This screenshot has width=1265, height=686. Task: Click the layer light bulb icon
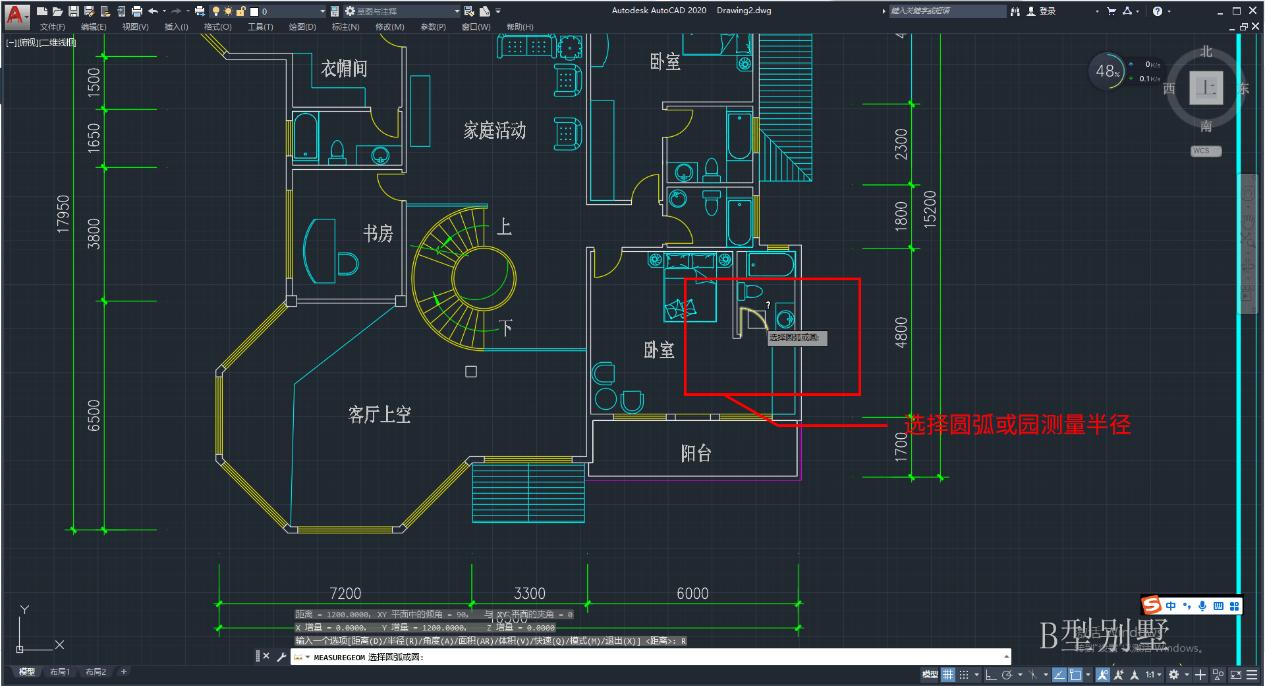point(217,10)
